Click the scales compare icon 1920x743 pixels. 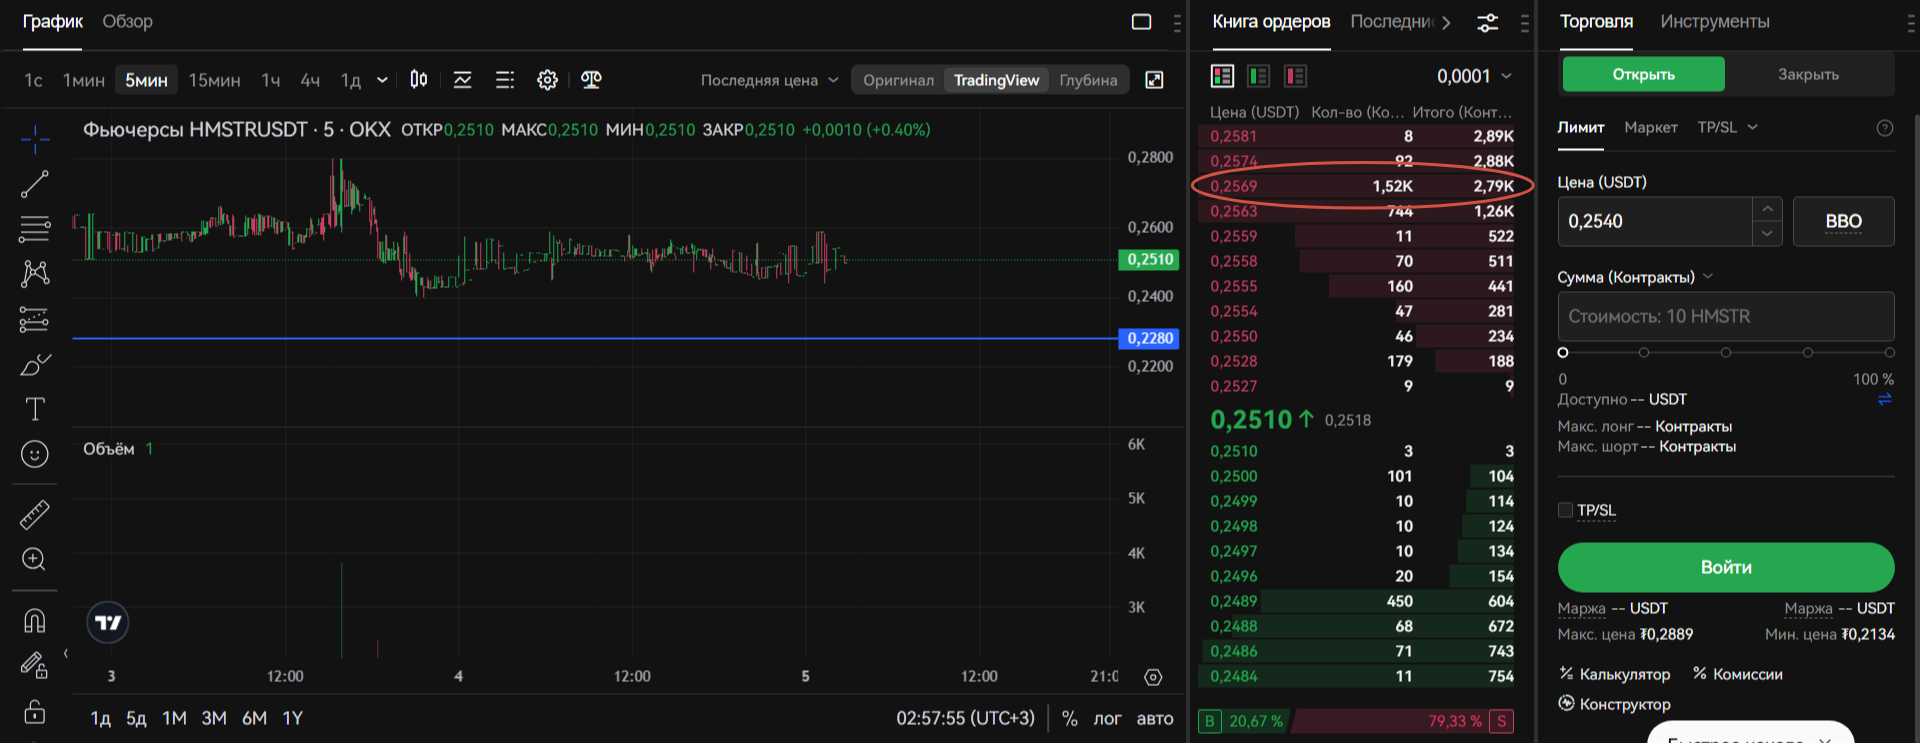(x=591, y=79)
